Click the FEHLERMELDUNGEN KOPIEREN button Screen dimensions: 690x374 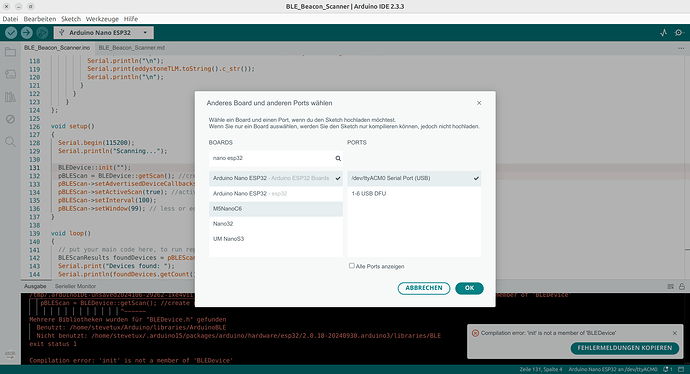[625, 348]
